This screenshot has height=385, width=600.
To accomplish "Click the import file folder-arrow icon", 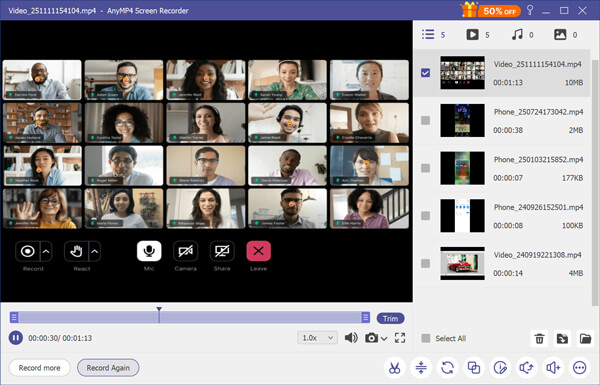I will tap(562, 338).
